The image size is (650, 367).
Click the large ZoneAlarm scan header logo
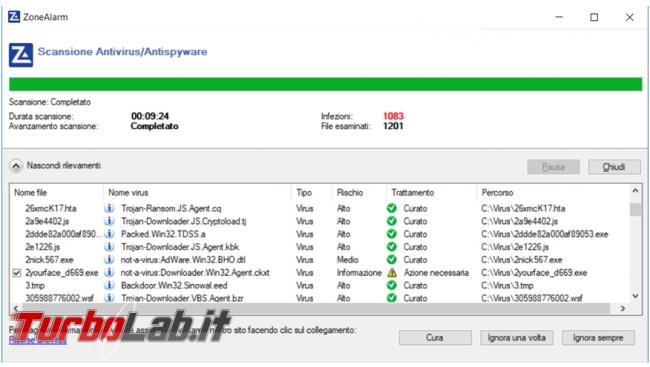click(x=21, y=55)
